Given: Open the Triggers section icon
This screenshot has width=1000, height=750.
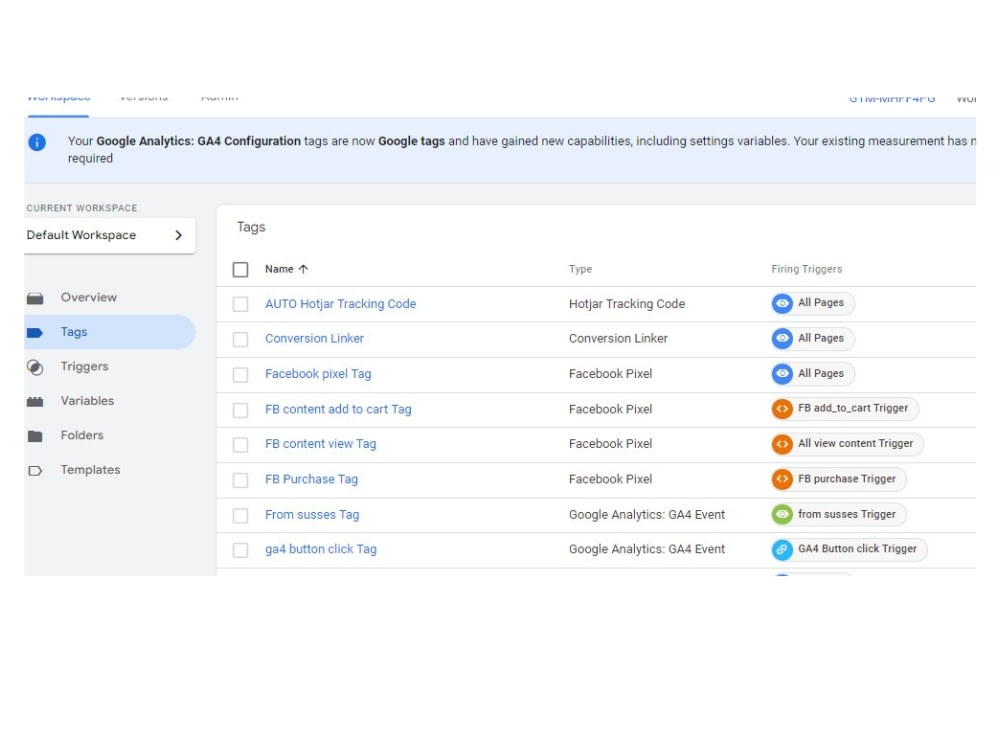Looking at the screenshot, I should point(36,366).
